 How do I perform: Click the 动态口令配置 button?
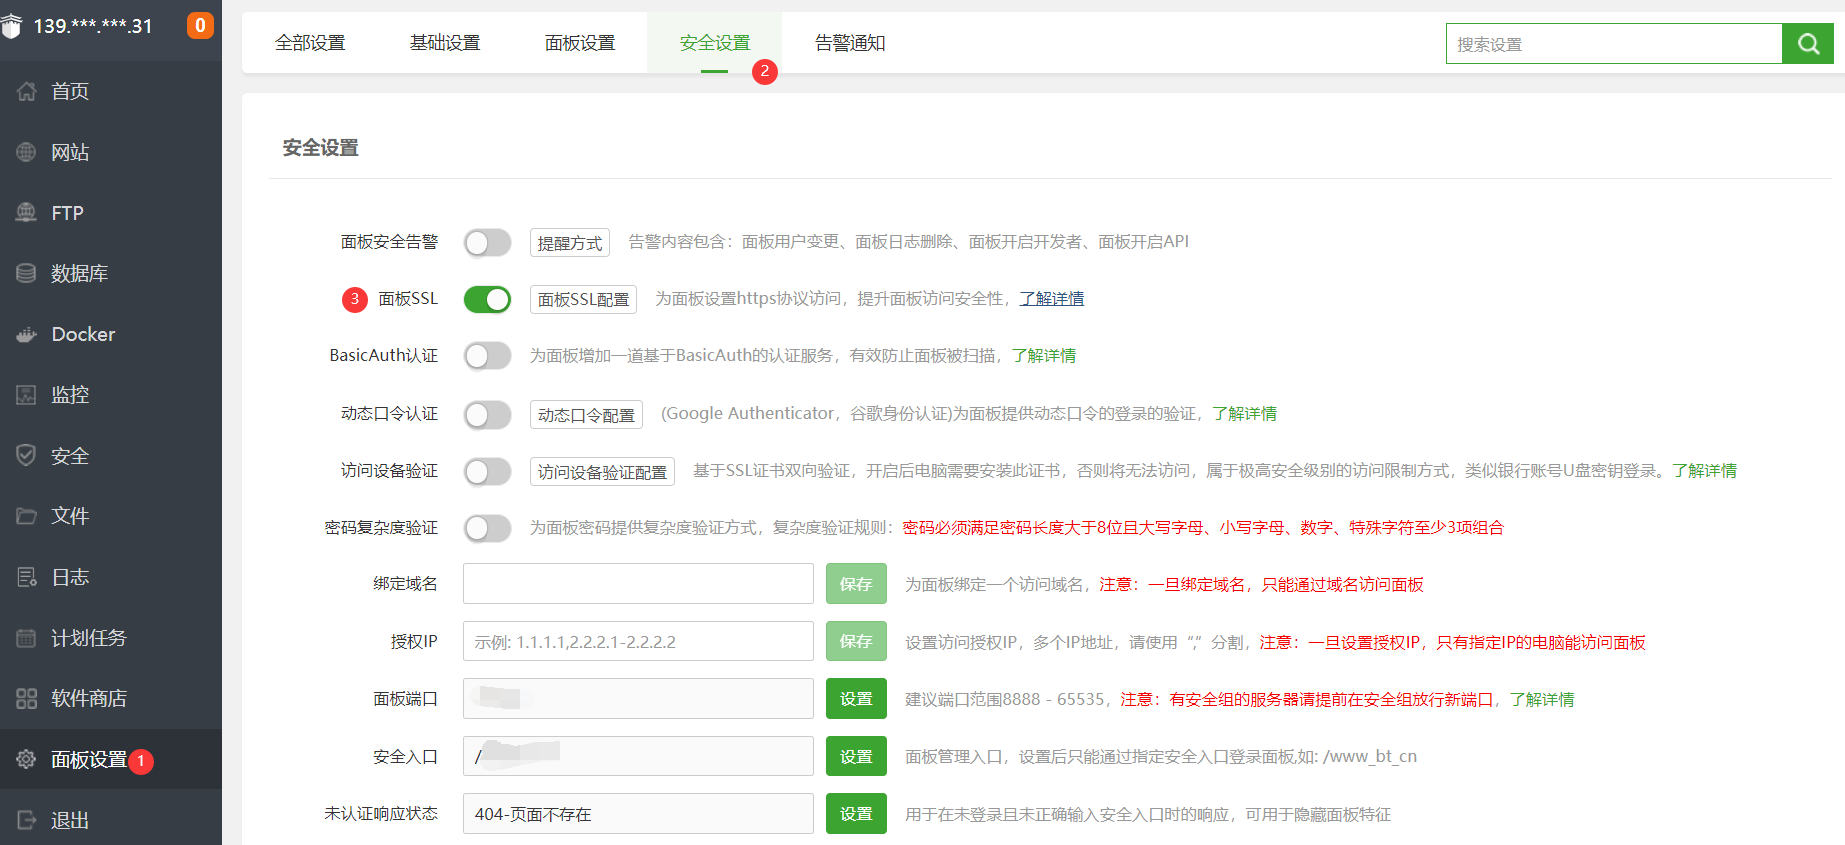point(586,415)
